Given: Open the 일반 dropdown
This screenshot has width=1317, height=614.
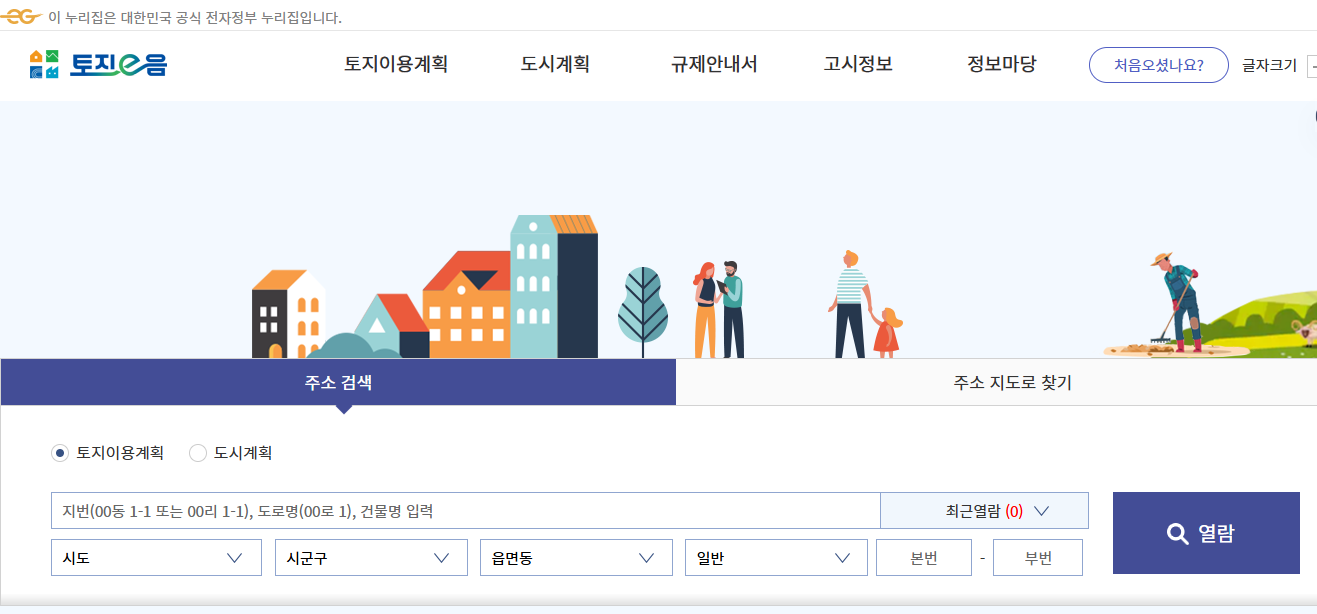Looking at the screenshot, I should [x=776, y=557].
